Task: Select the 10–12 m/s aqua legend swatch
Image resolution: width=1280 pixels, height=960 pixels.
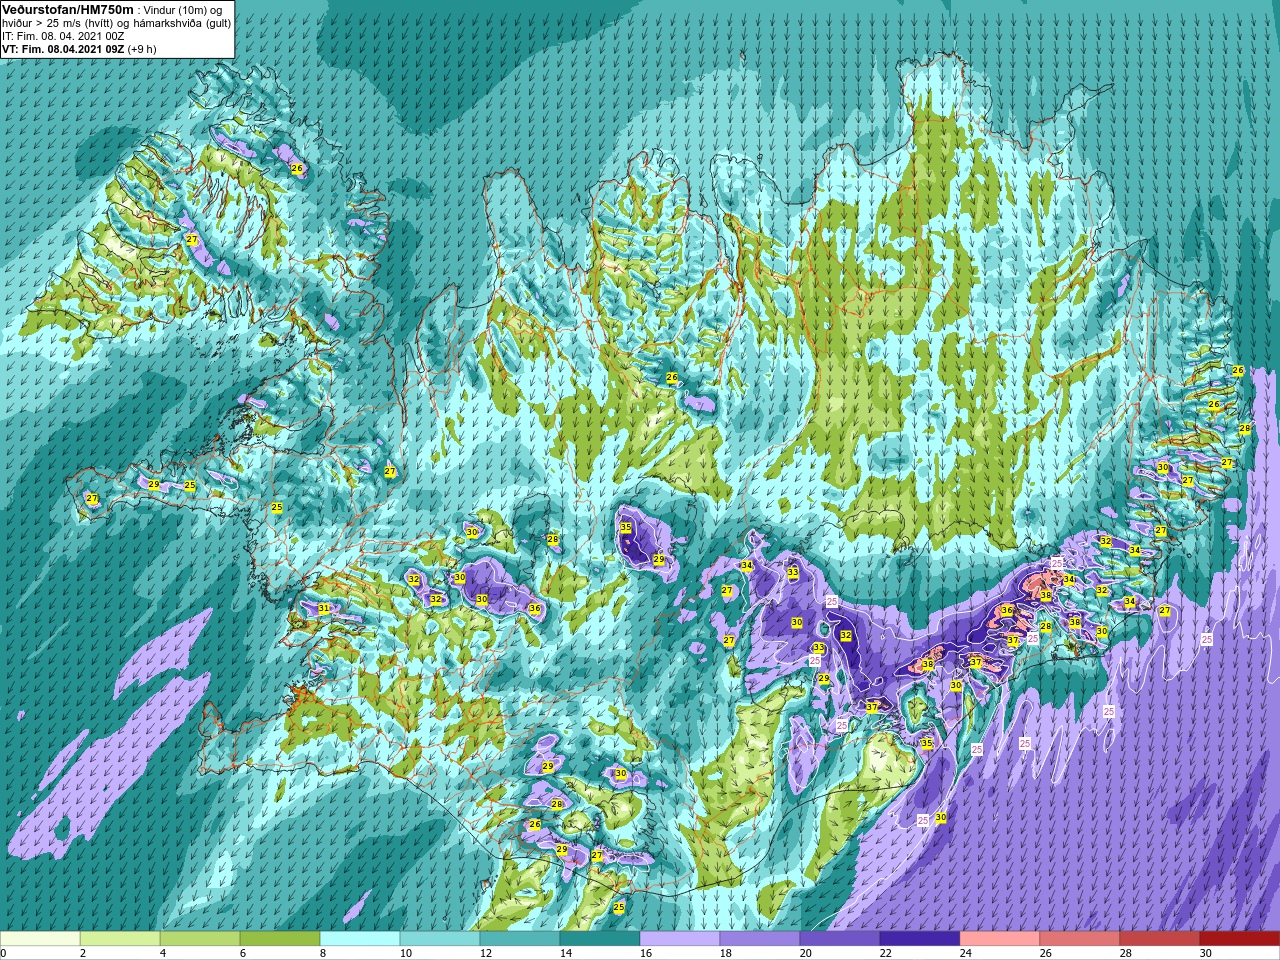Action: click(x=440, y=939)
